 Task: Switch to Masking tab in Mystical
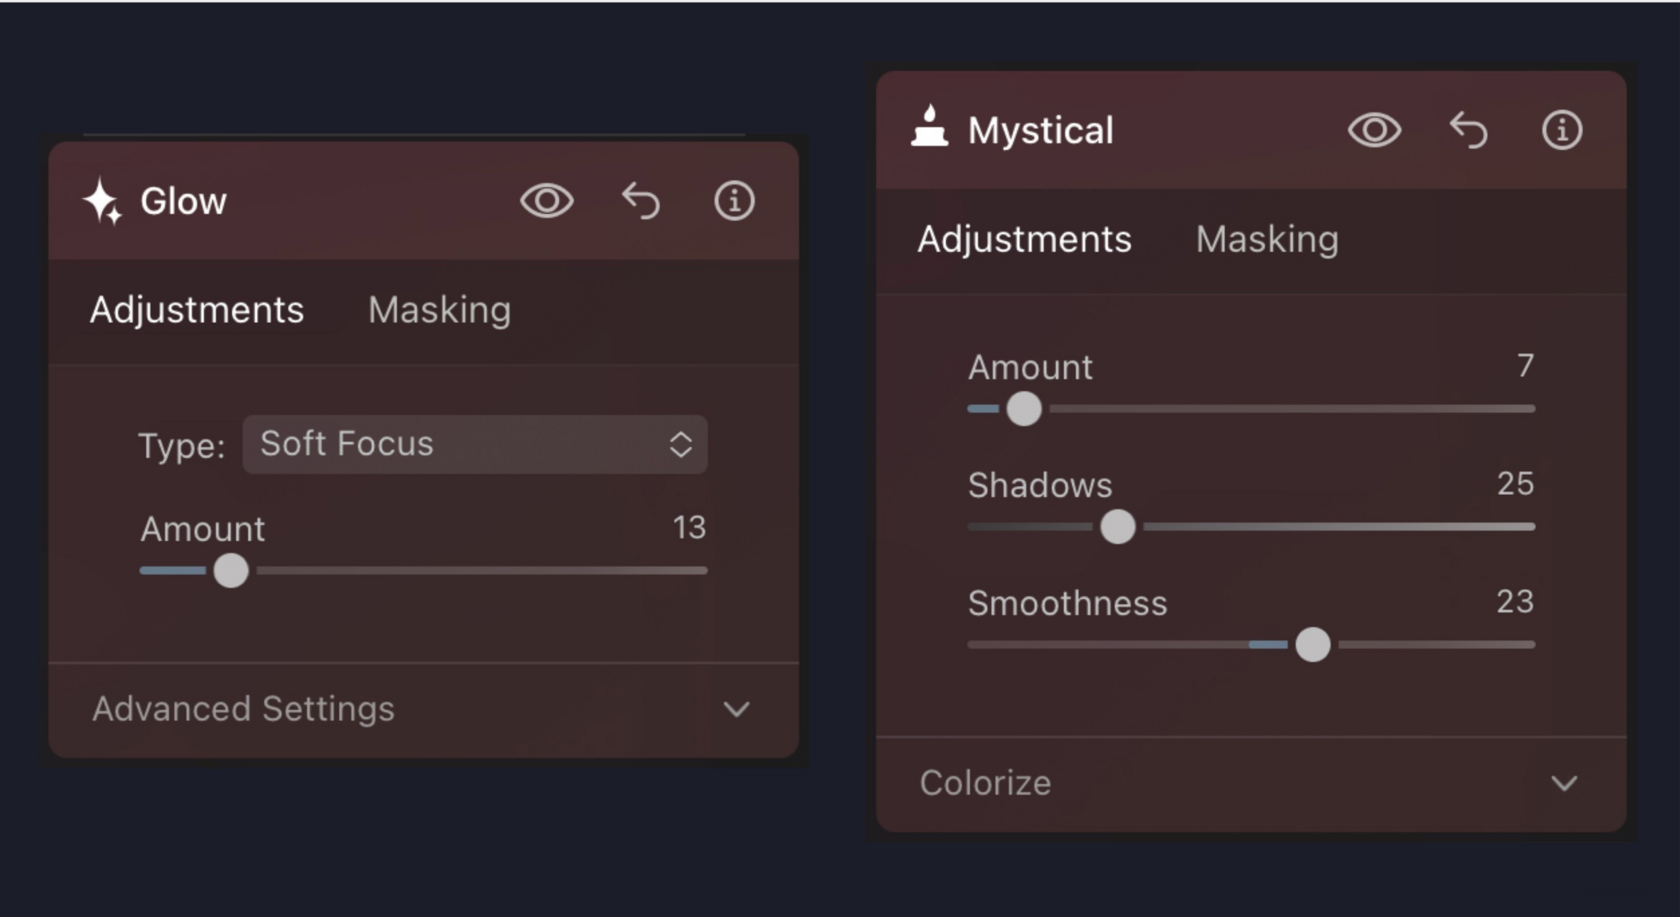click(1267, 239)
